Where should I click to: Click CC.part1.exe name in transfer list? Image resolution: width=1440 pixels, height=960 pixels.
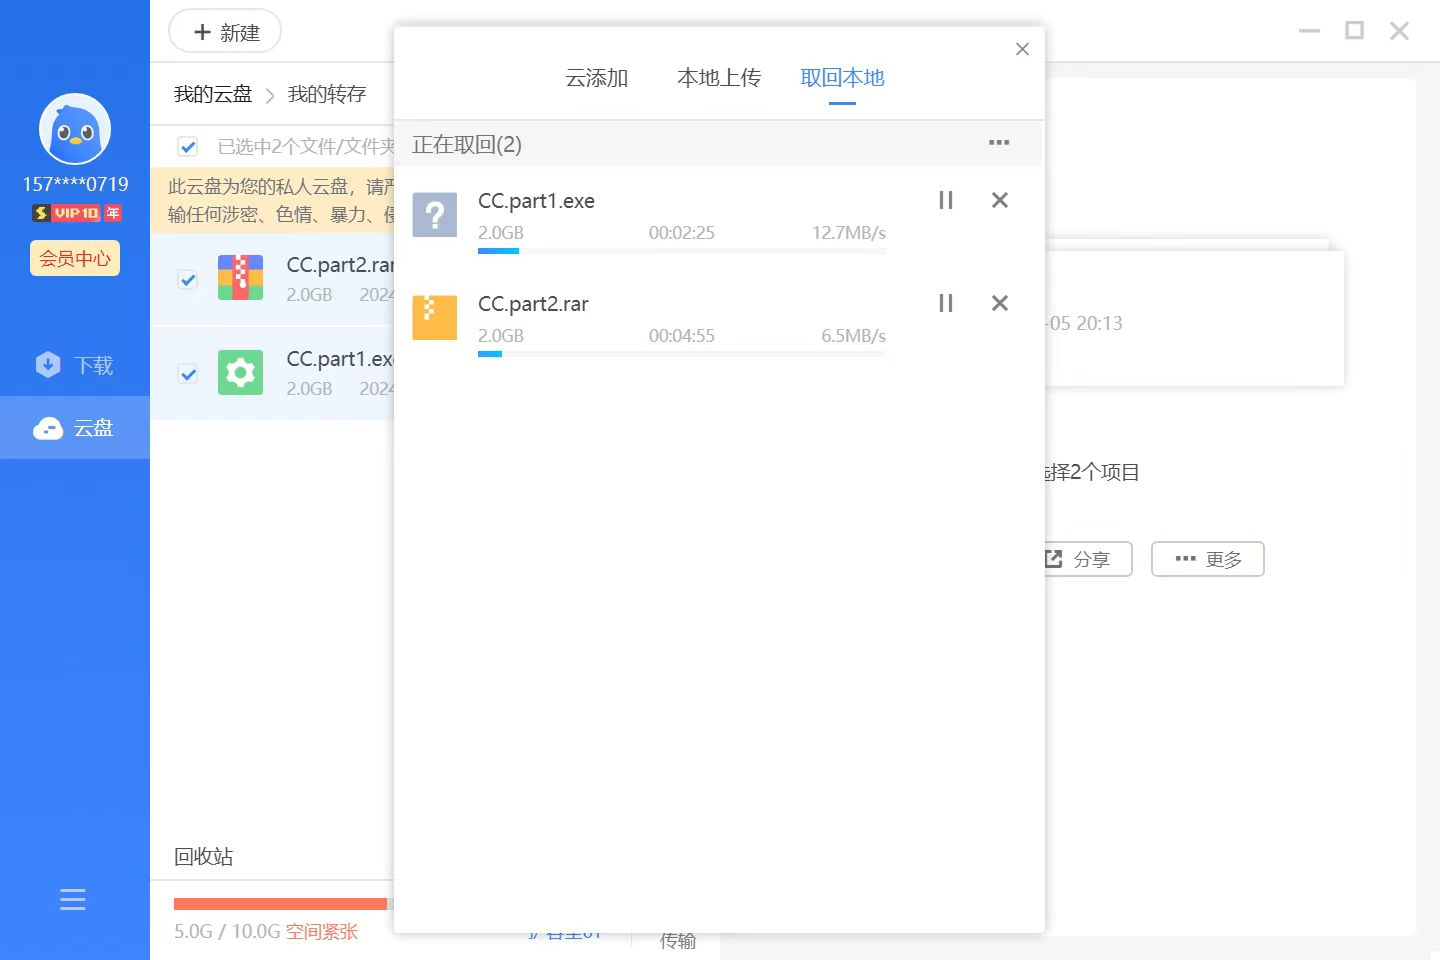536,201
